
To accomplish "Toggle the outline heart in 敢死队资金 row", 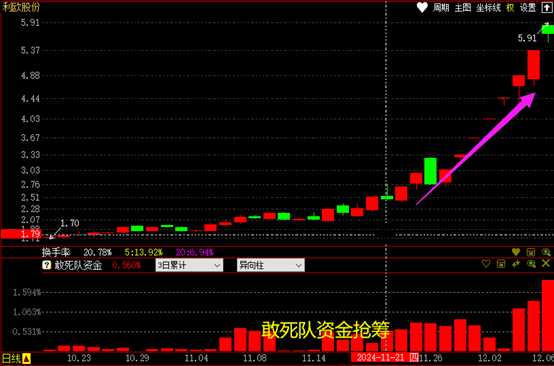I will [x=486, y=264].
